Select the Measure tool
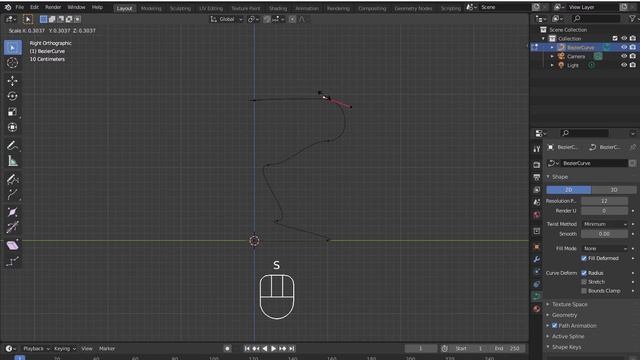This screenshot has width=640, height=360. (x=12, y=161)
